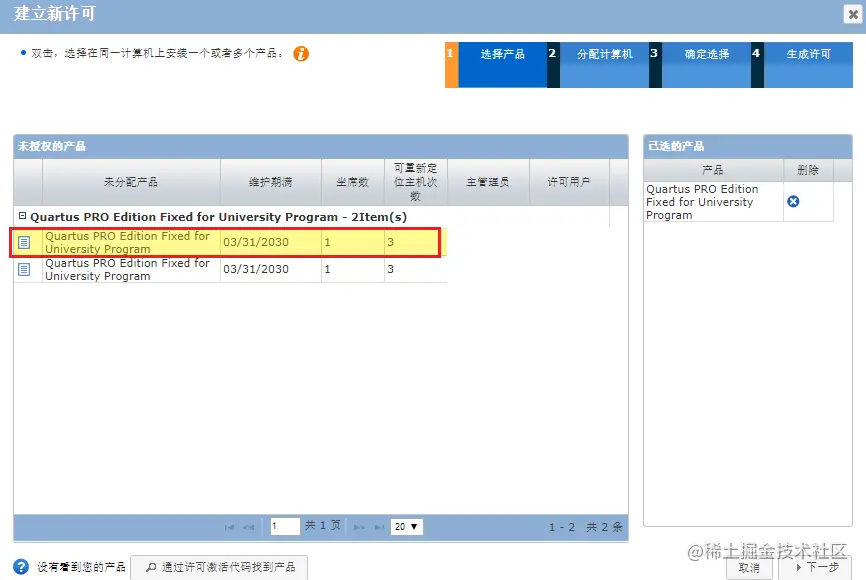Click document icon of second Quartus row

click(x=24, y=269)
